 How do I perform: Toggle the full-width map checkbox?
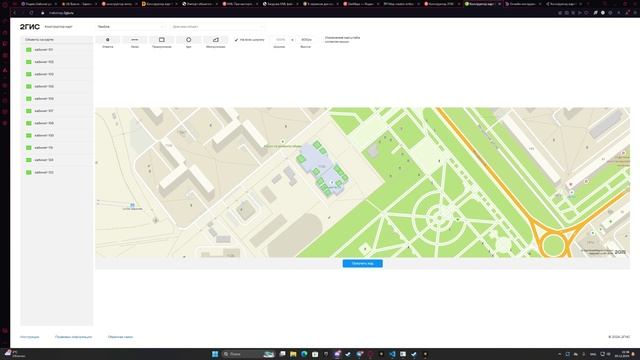click(x=236, y=40)
